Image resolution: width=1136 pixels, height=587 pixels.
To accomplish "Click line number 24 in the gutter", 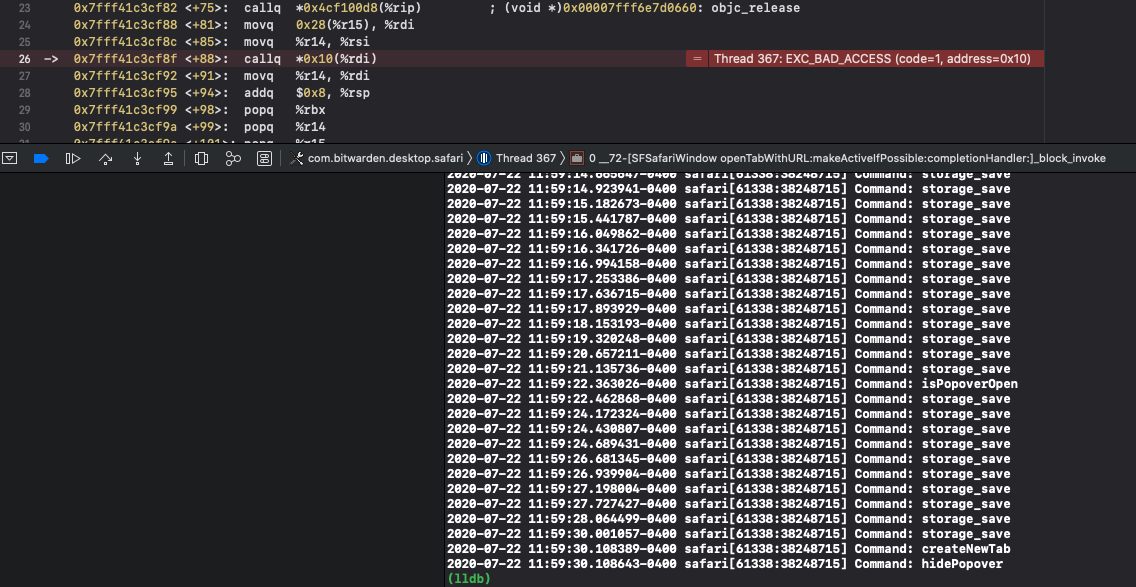I will coord(25,25).
